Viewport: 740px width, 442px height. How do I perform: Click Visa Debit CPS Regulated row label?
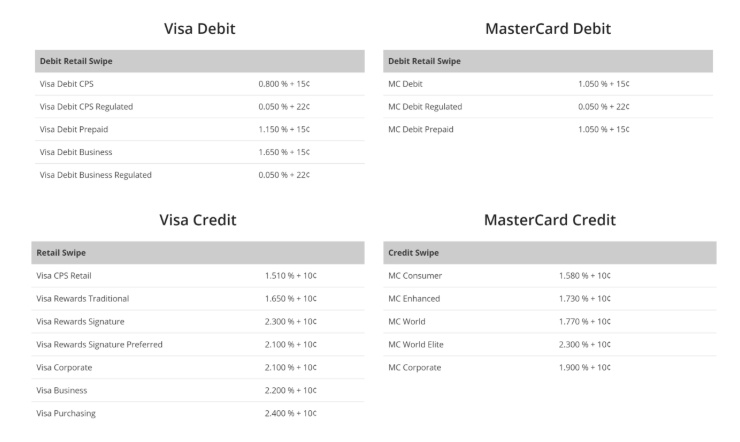[86, 106]
